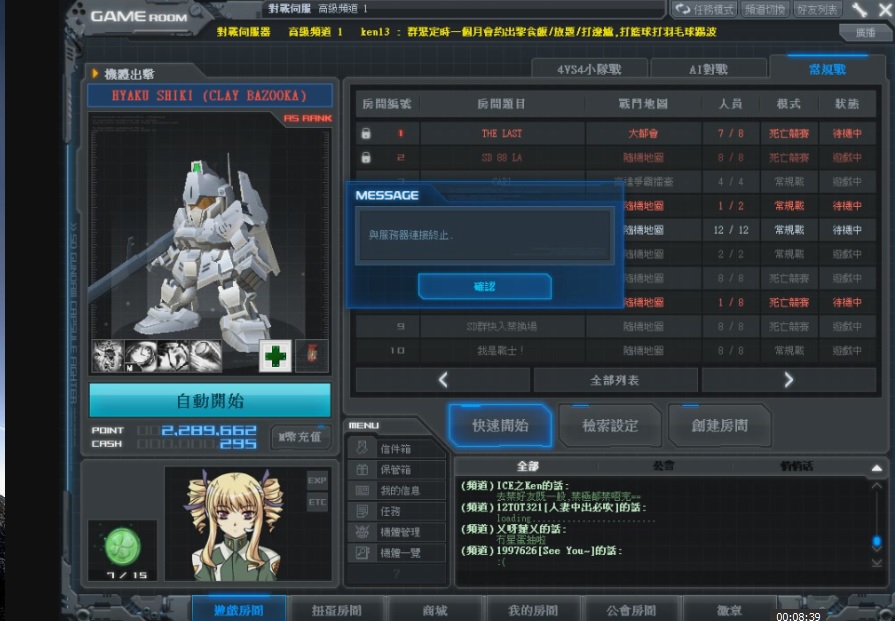Click the 頻道切換 channel switch button
The image size is (895, 621).
click(764, 9)
